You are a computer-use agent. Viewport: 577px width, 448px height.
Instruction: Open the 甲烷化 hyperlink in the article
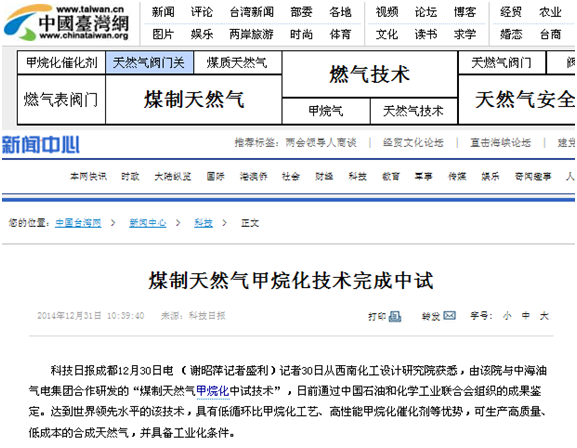point(213,391)
